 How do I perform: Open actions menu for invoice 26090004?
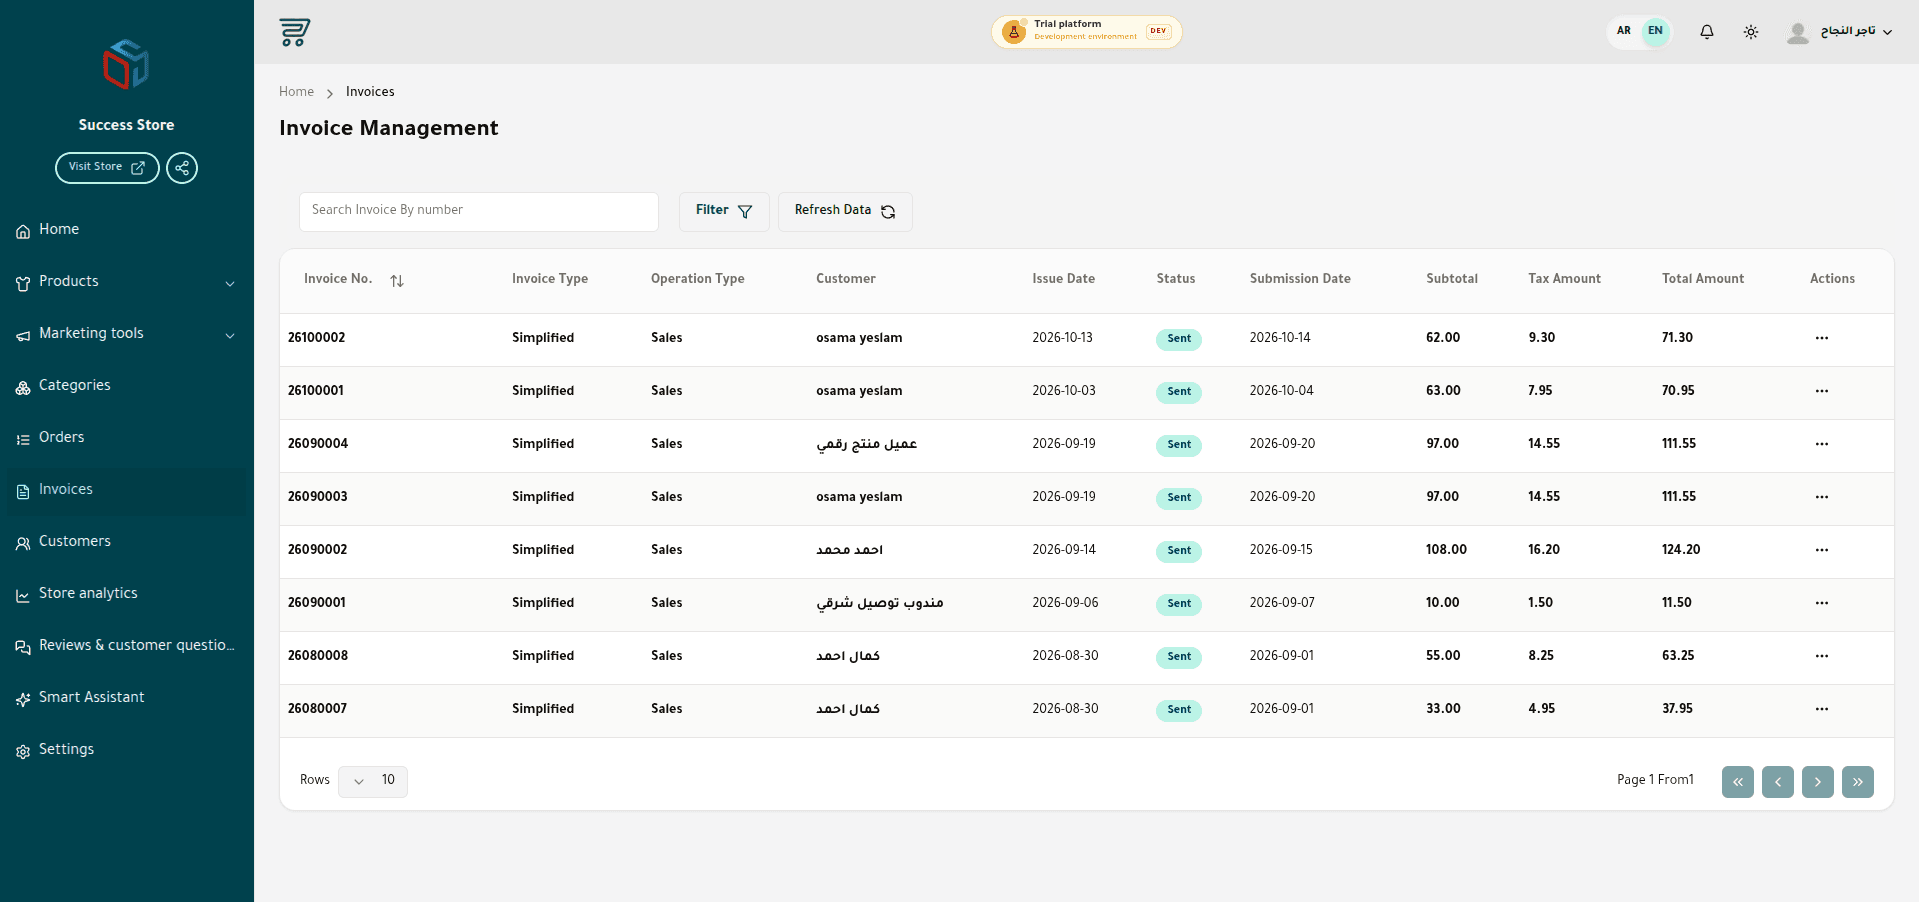(1822, 444)
